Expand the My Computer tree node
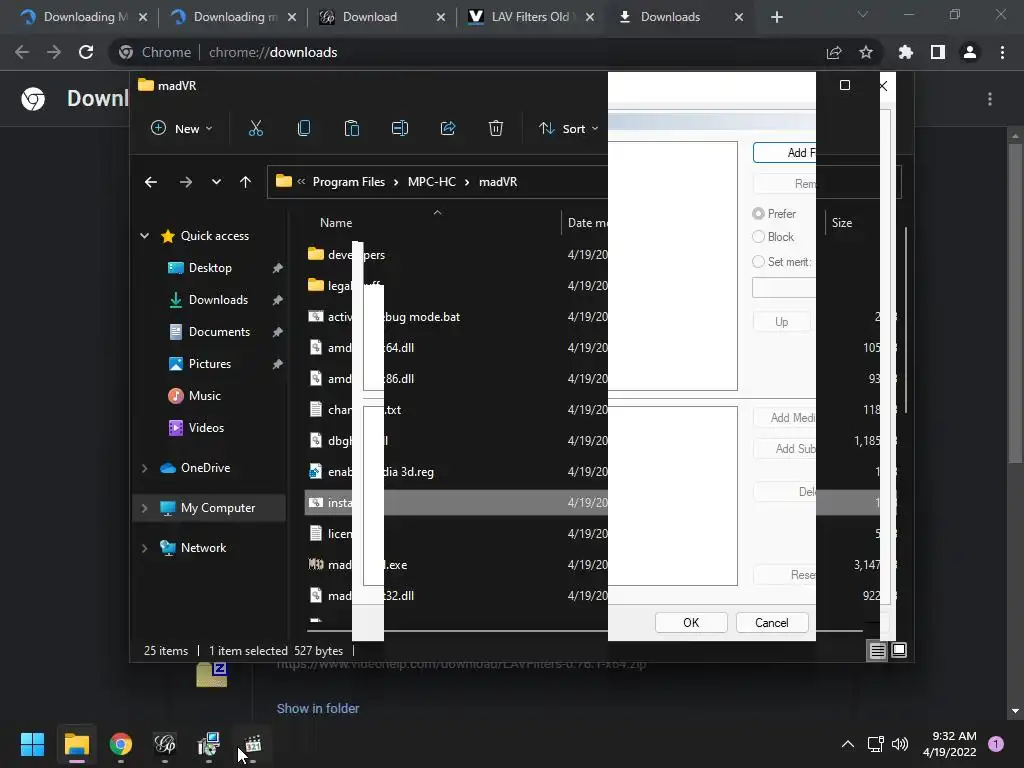The height and width of the screenshot is (768, 1024). coord(144,508)
